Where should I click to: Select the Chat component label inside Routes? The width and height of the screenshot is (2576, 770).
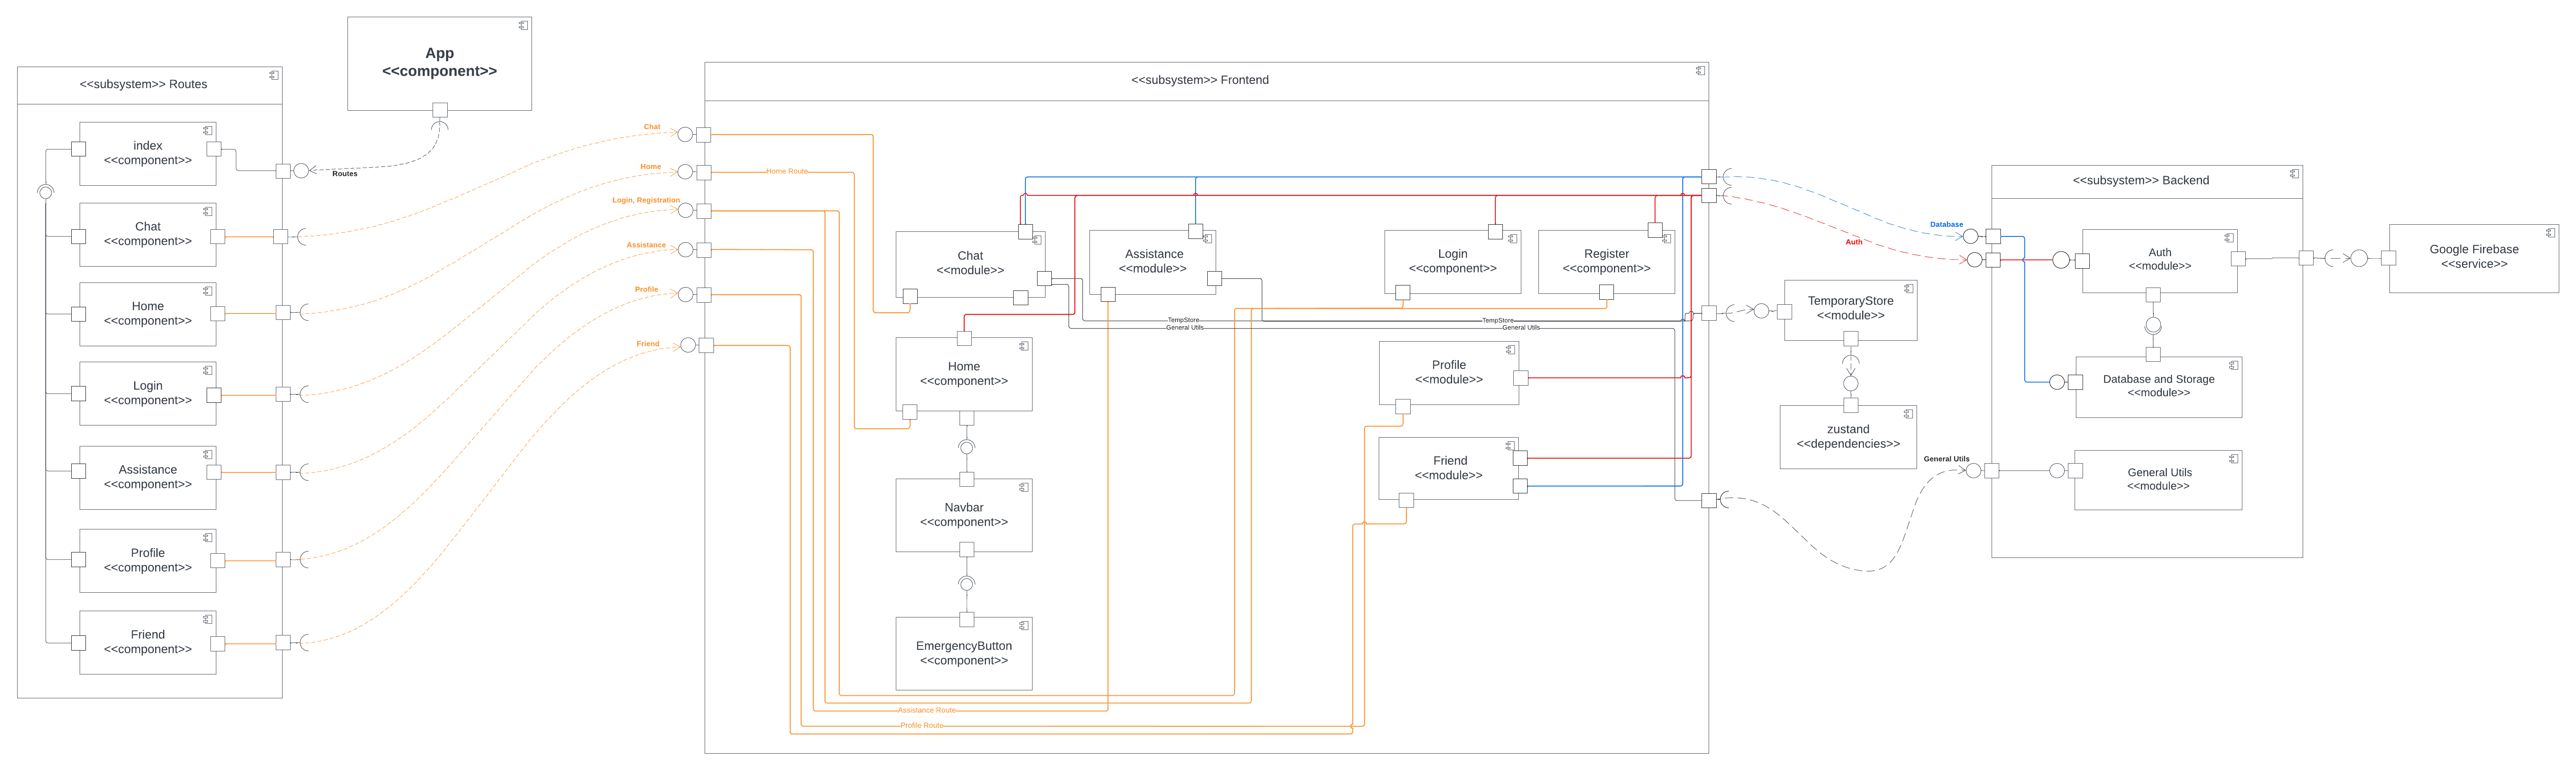coord(148,234)
